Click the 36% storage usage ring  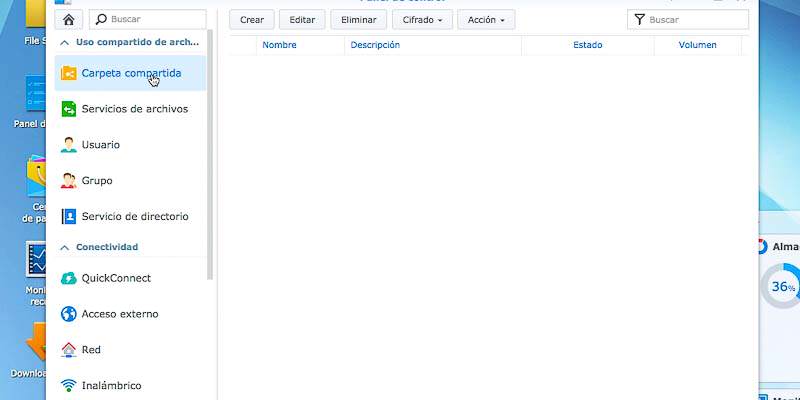tap(781, 286)
